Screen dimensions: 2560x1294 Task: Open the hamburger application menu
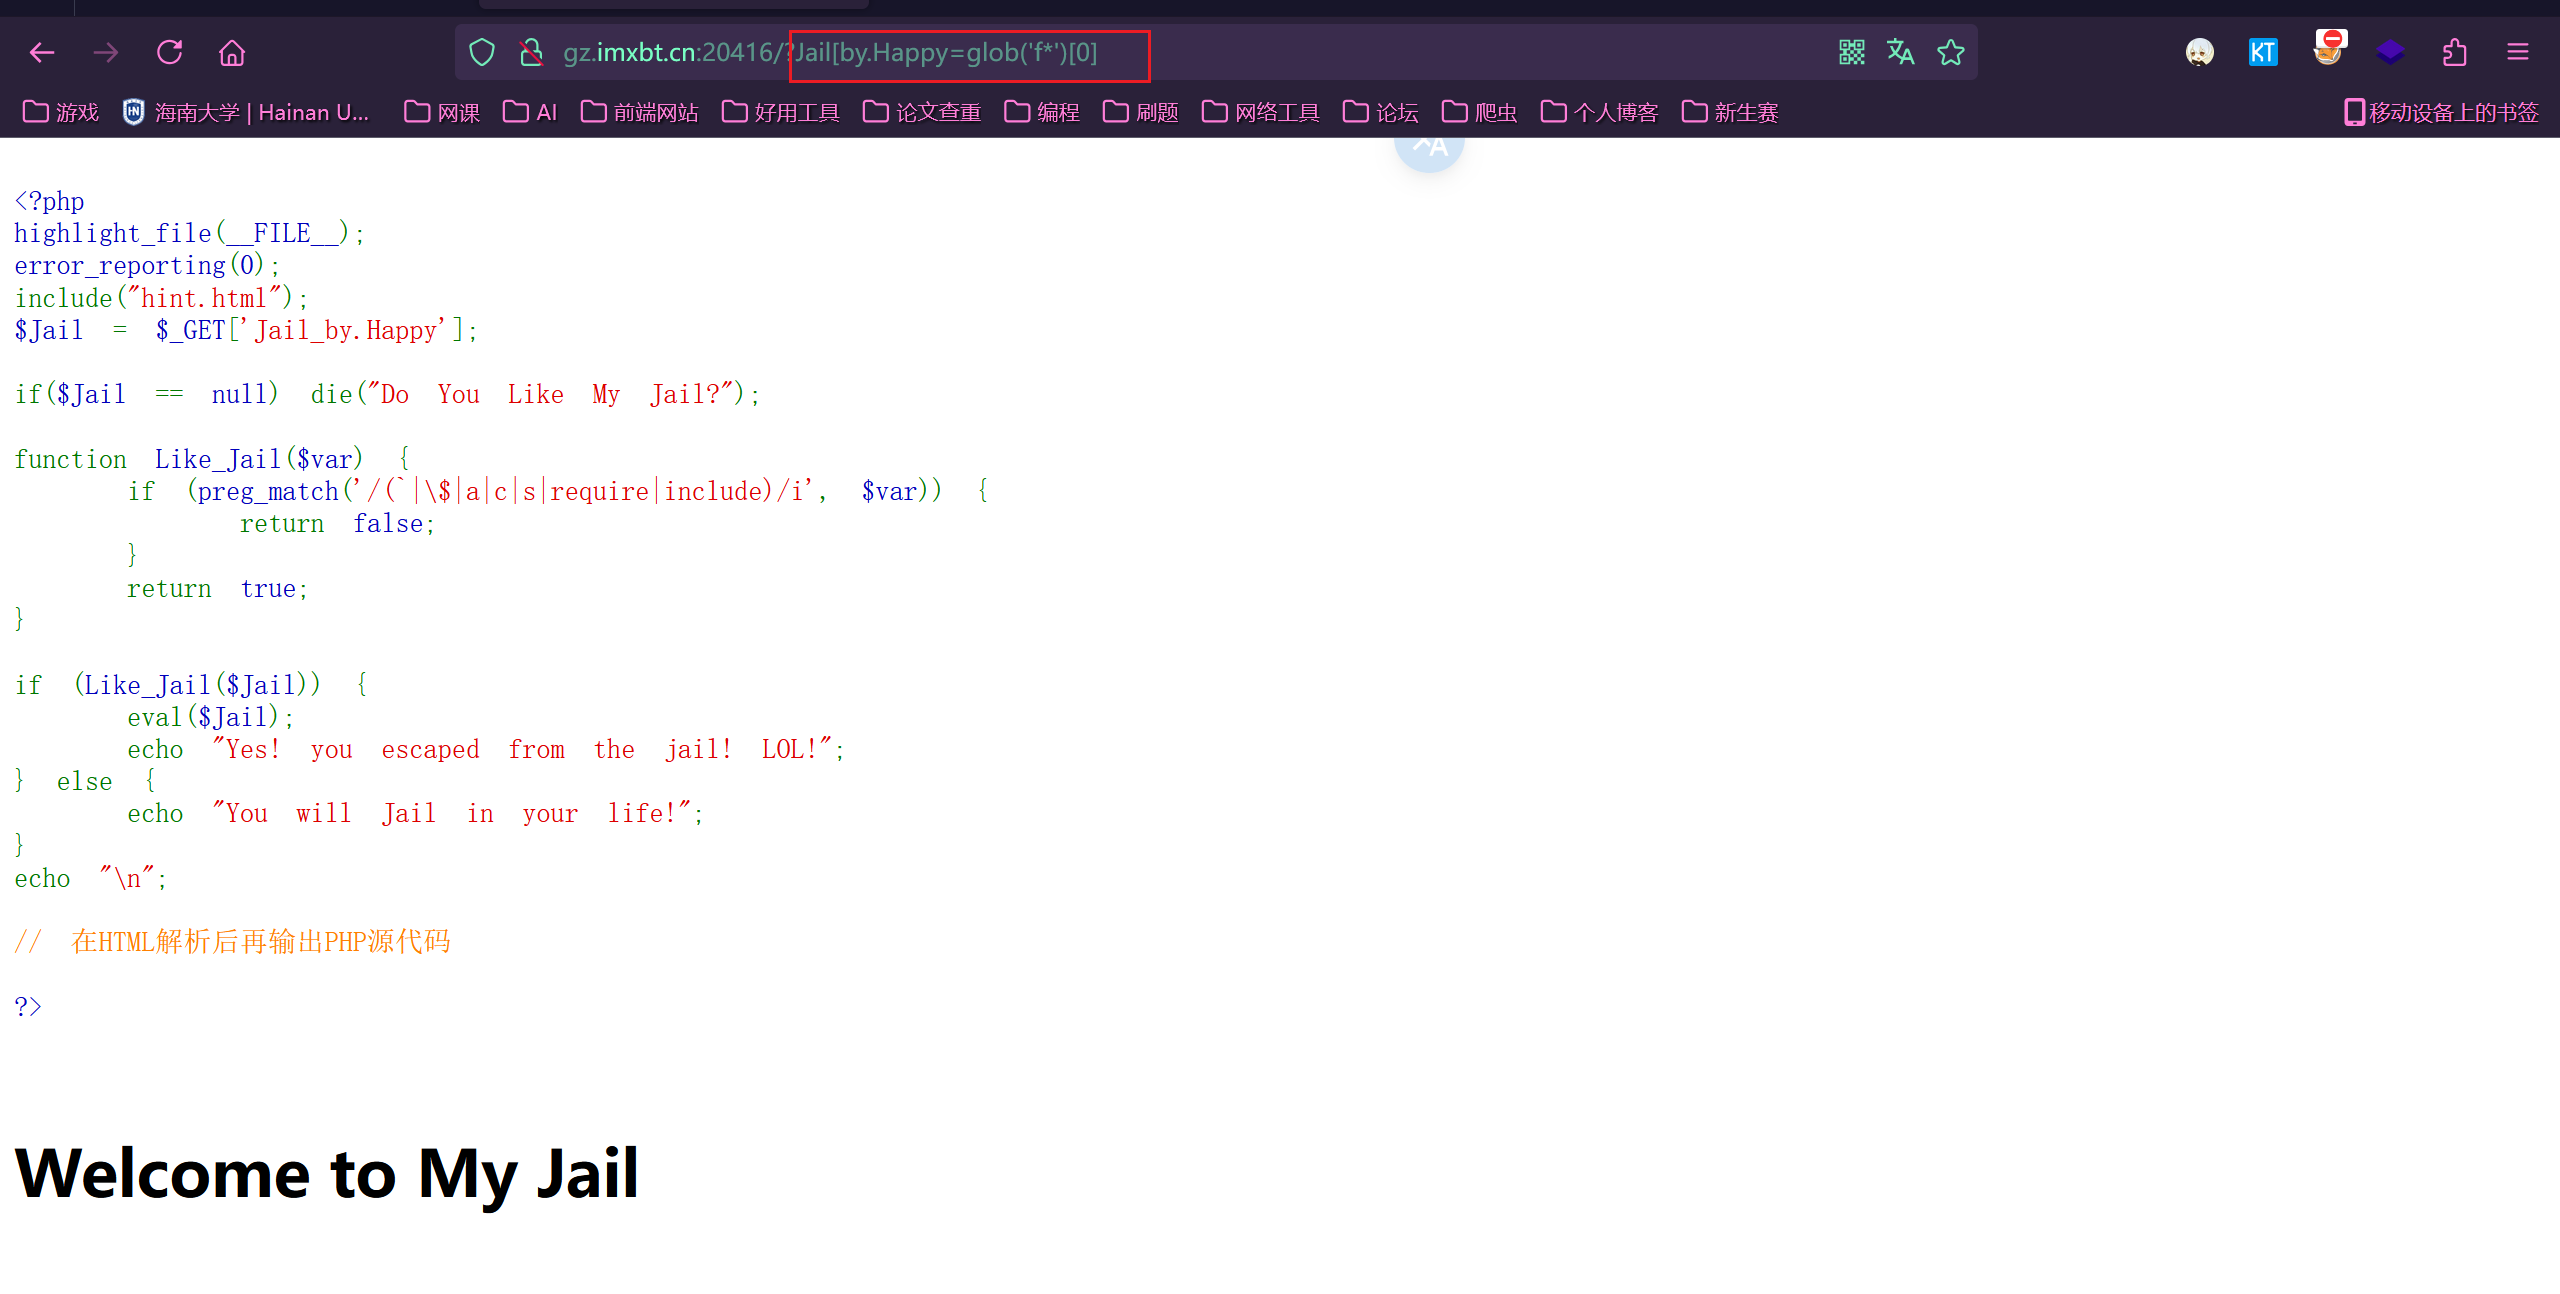pos(2519,52)
